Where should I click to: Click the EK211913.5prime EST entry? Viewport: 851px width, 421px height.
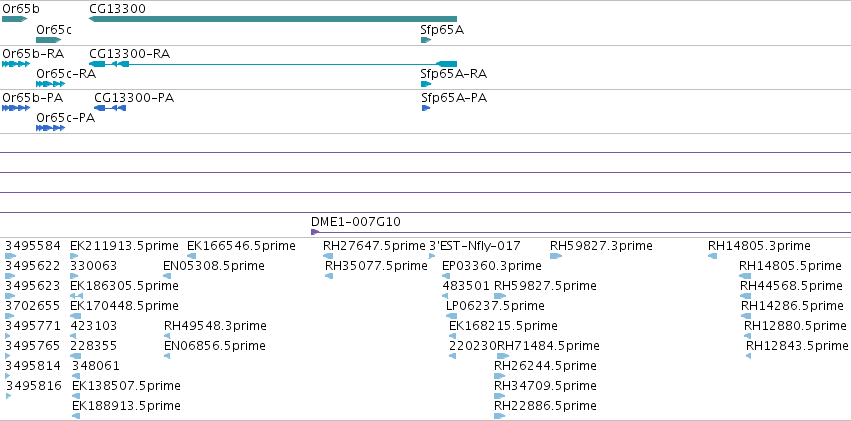[124, 246]
